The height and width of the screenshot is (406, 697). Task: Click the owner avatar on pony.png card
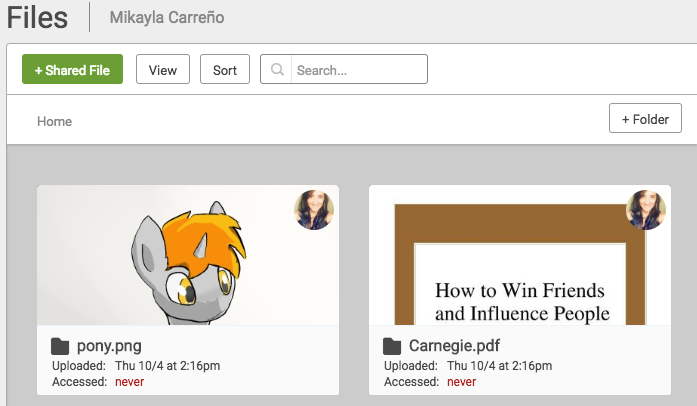[314, 210]
